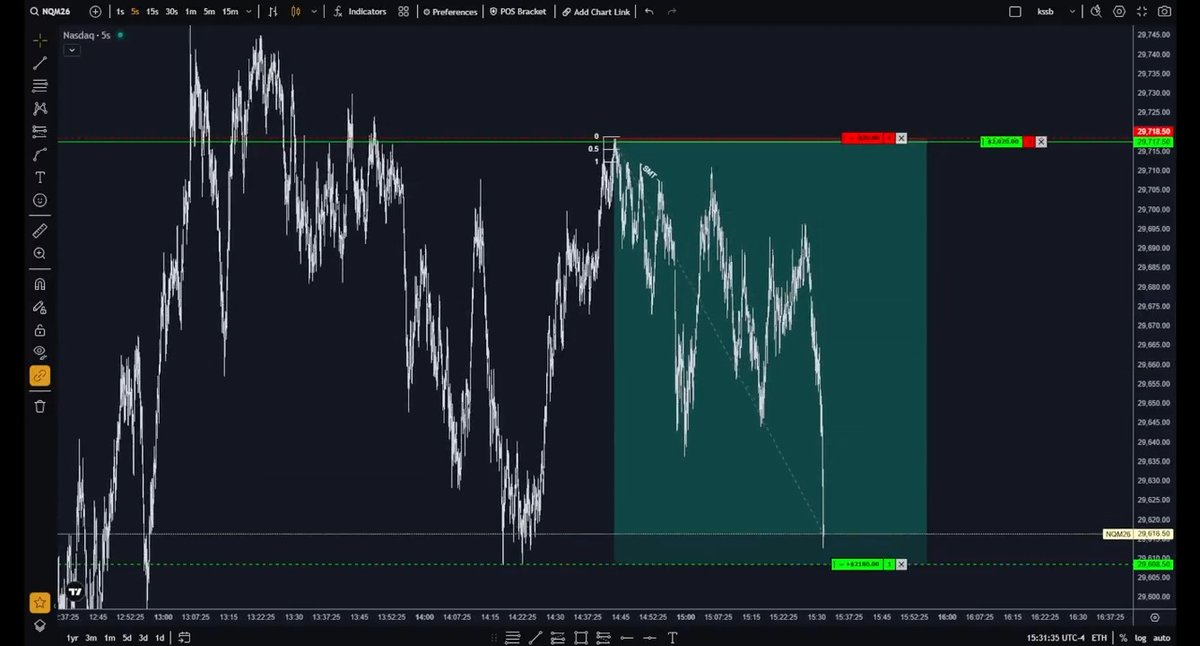Select the ruler measure tool
The width and height of the screenshot is (1200, 646).
(x=40, y=231)
